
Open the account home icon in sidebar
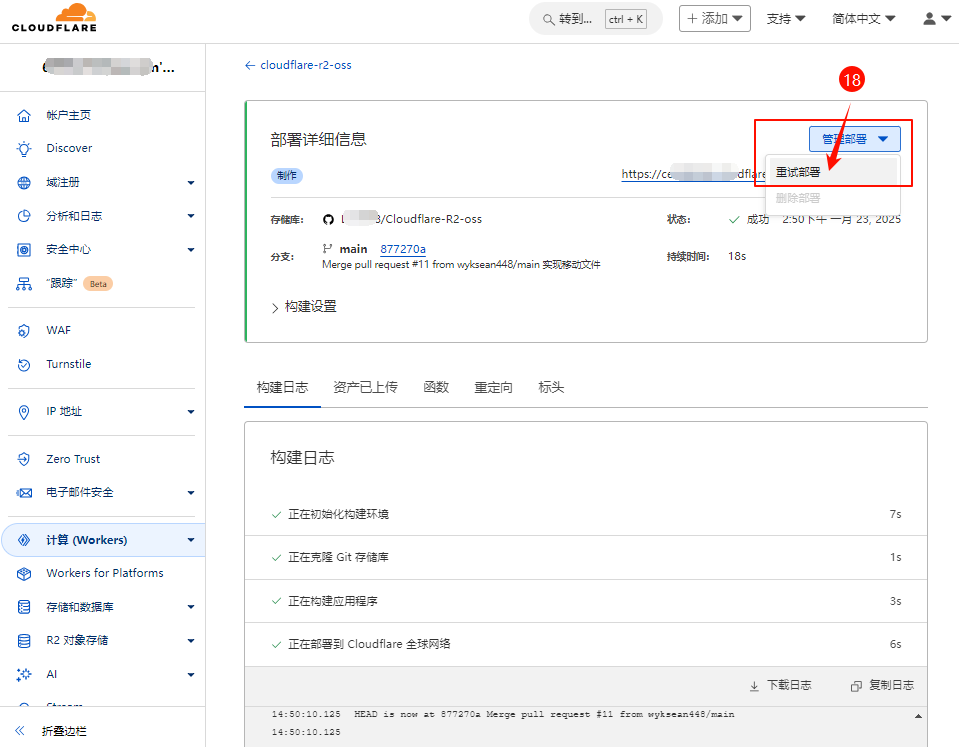pos(25,116)
